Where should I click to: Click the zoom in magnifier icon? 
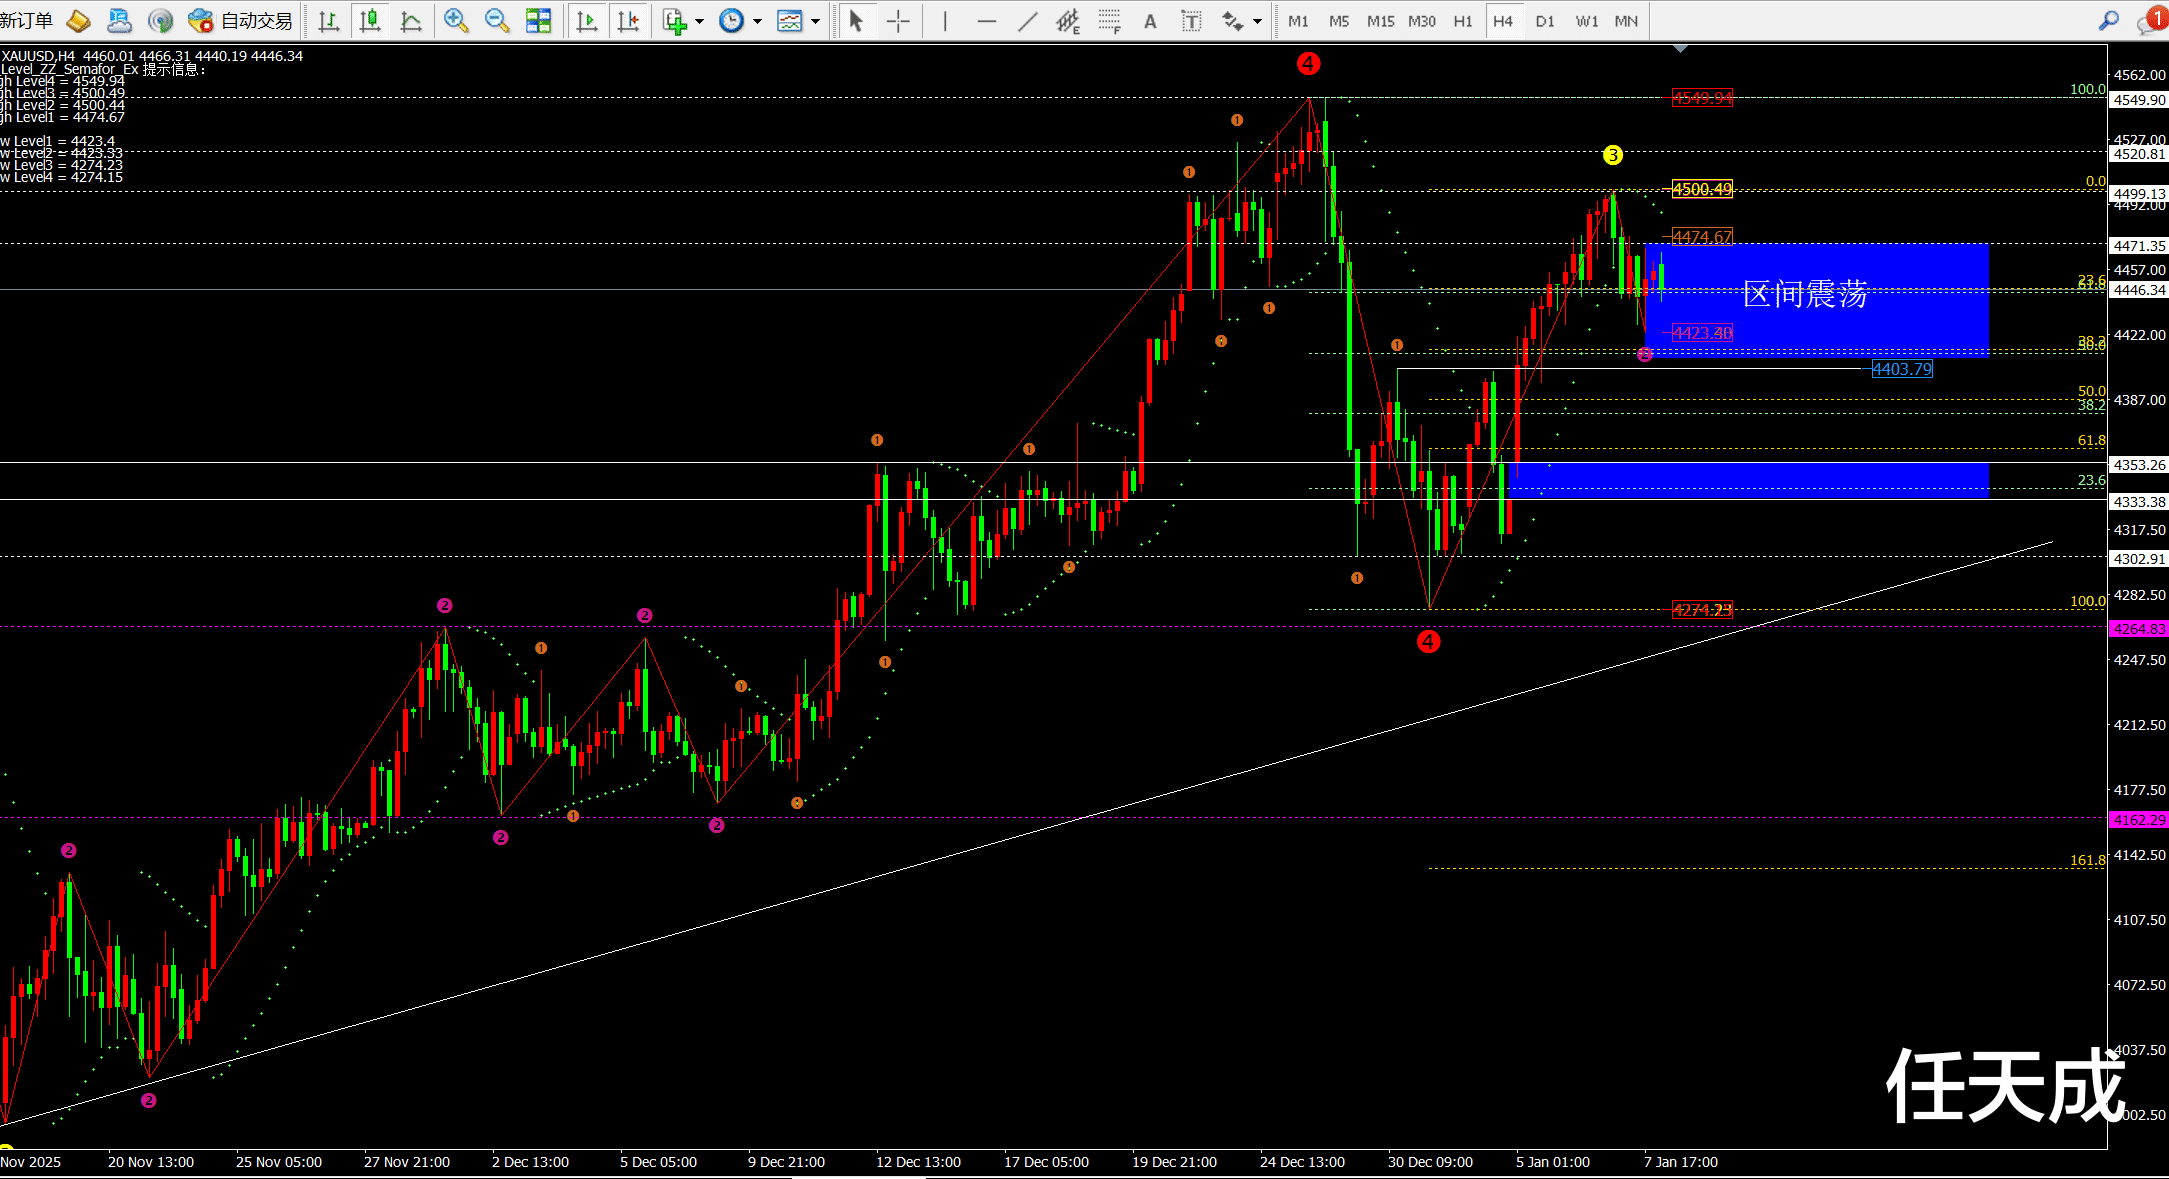(x=456, y=21)
